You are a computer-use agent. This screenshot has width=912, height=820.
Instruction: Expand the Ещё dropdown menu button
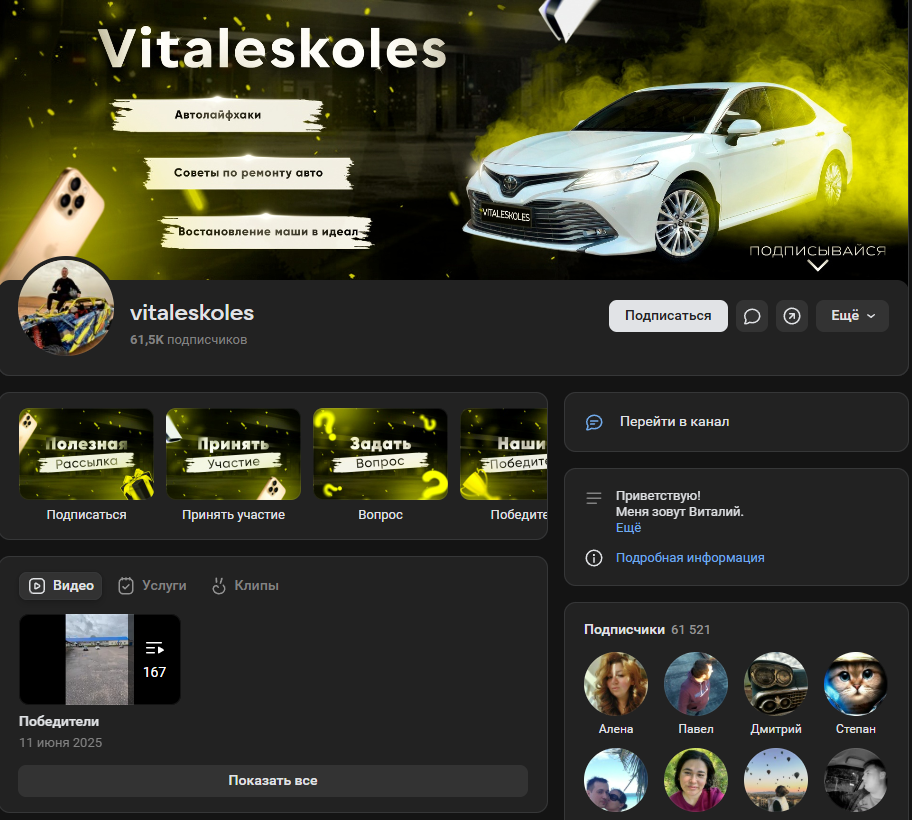852,316
